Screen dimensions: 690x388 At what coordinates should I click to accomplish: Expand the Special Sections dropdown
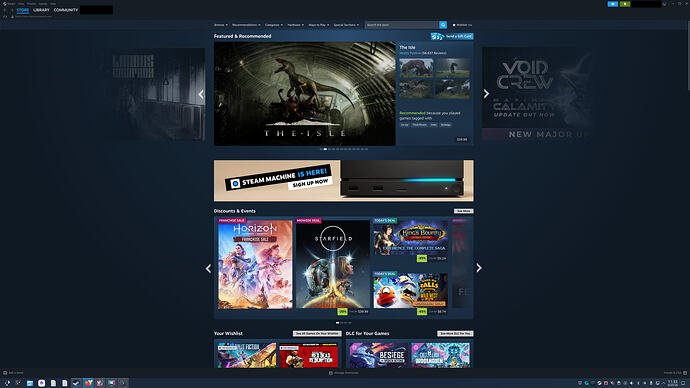pos(346,25)
